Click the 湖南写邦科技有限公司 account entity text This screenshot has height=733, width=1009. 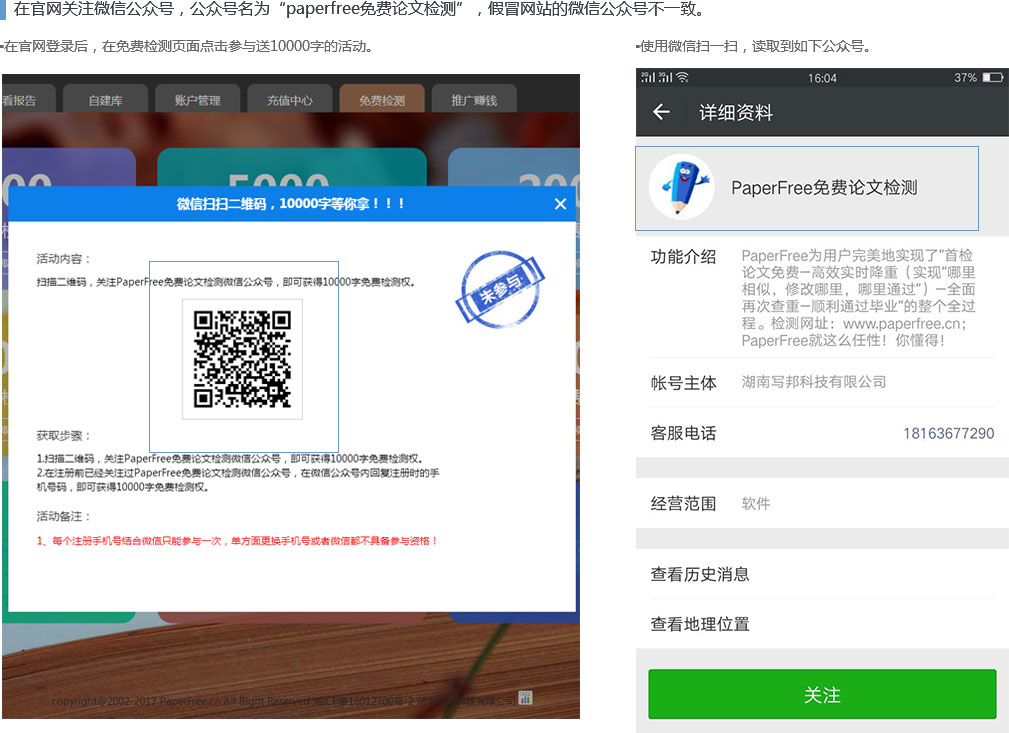point(813,382)
